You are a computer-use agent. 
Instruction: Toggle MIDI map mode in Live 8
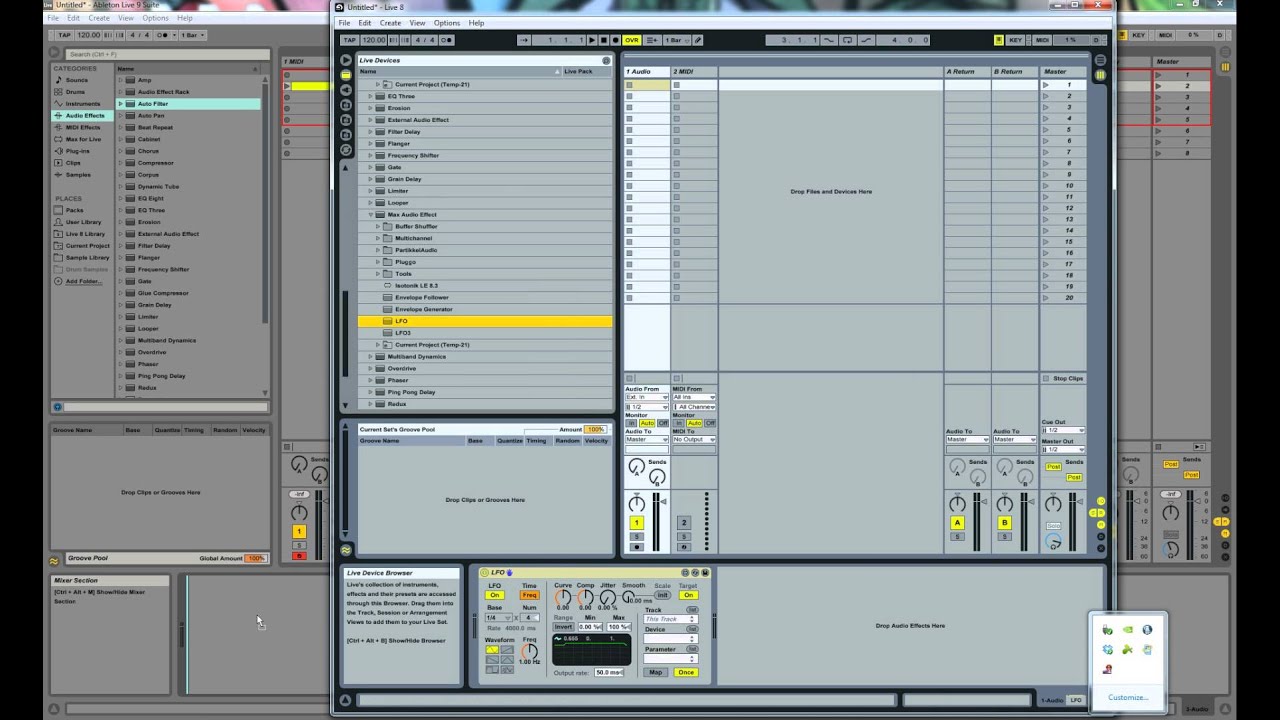coord(1042,40)
